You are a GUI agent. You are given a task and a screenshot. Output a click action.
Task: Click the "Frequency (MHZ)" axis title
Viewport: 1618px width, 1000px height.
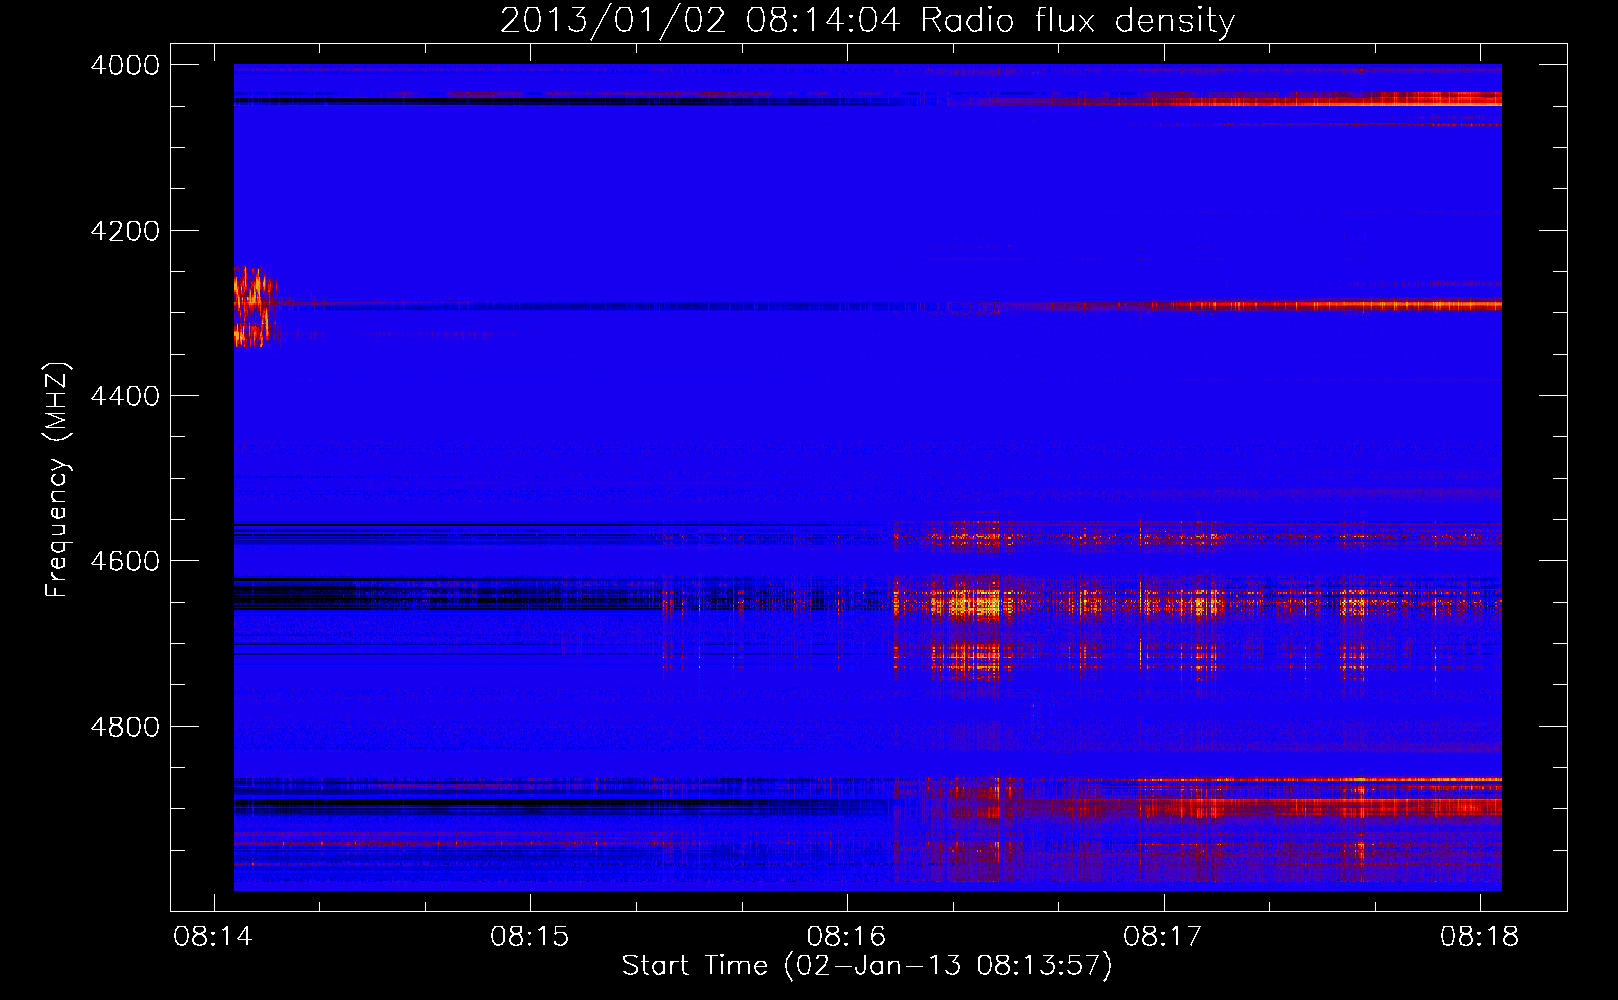(57, 480)
